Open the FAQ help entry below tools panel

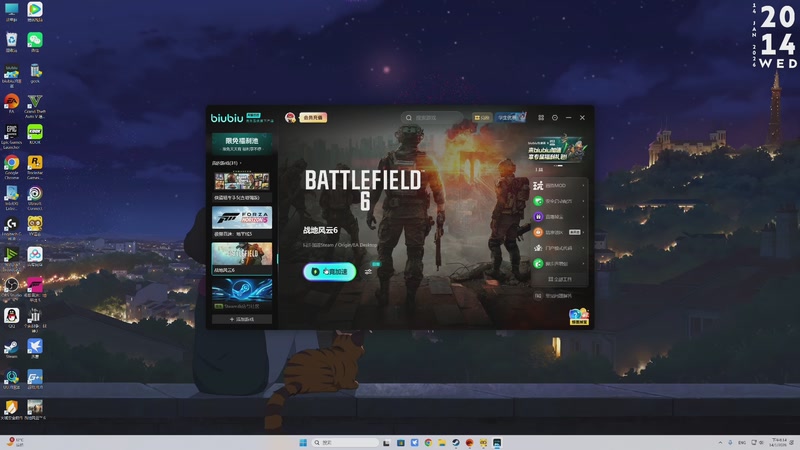553,296
